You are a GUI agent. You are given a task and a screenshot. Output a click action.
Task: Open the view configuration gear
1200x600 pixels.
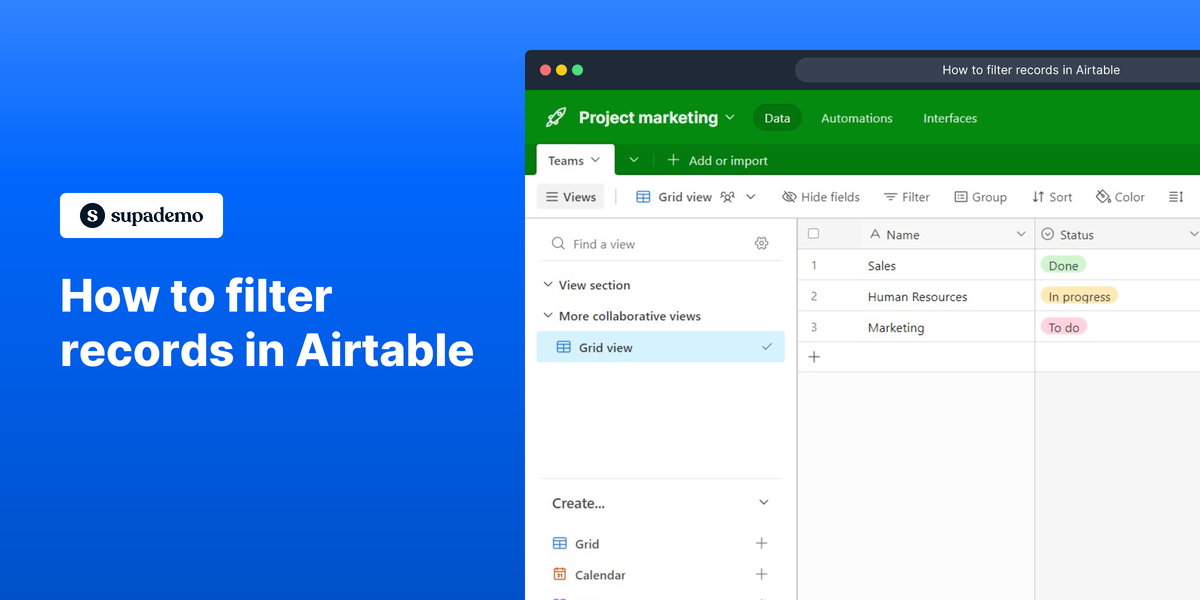761,243
